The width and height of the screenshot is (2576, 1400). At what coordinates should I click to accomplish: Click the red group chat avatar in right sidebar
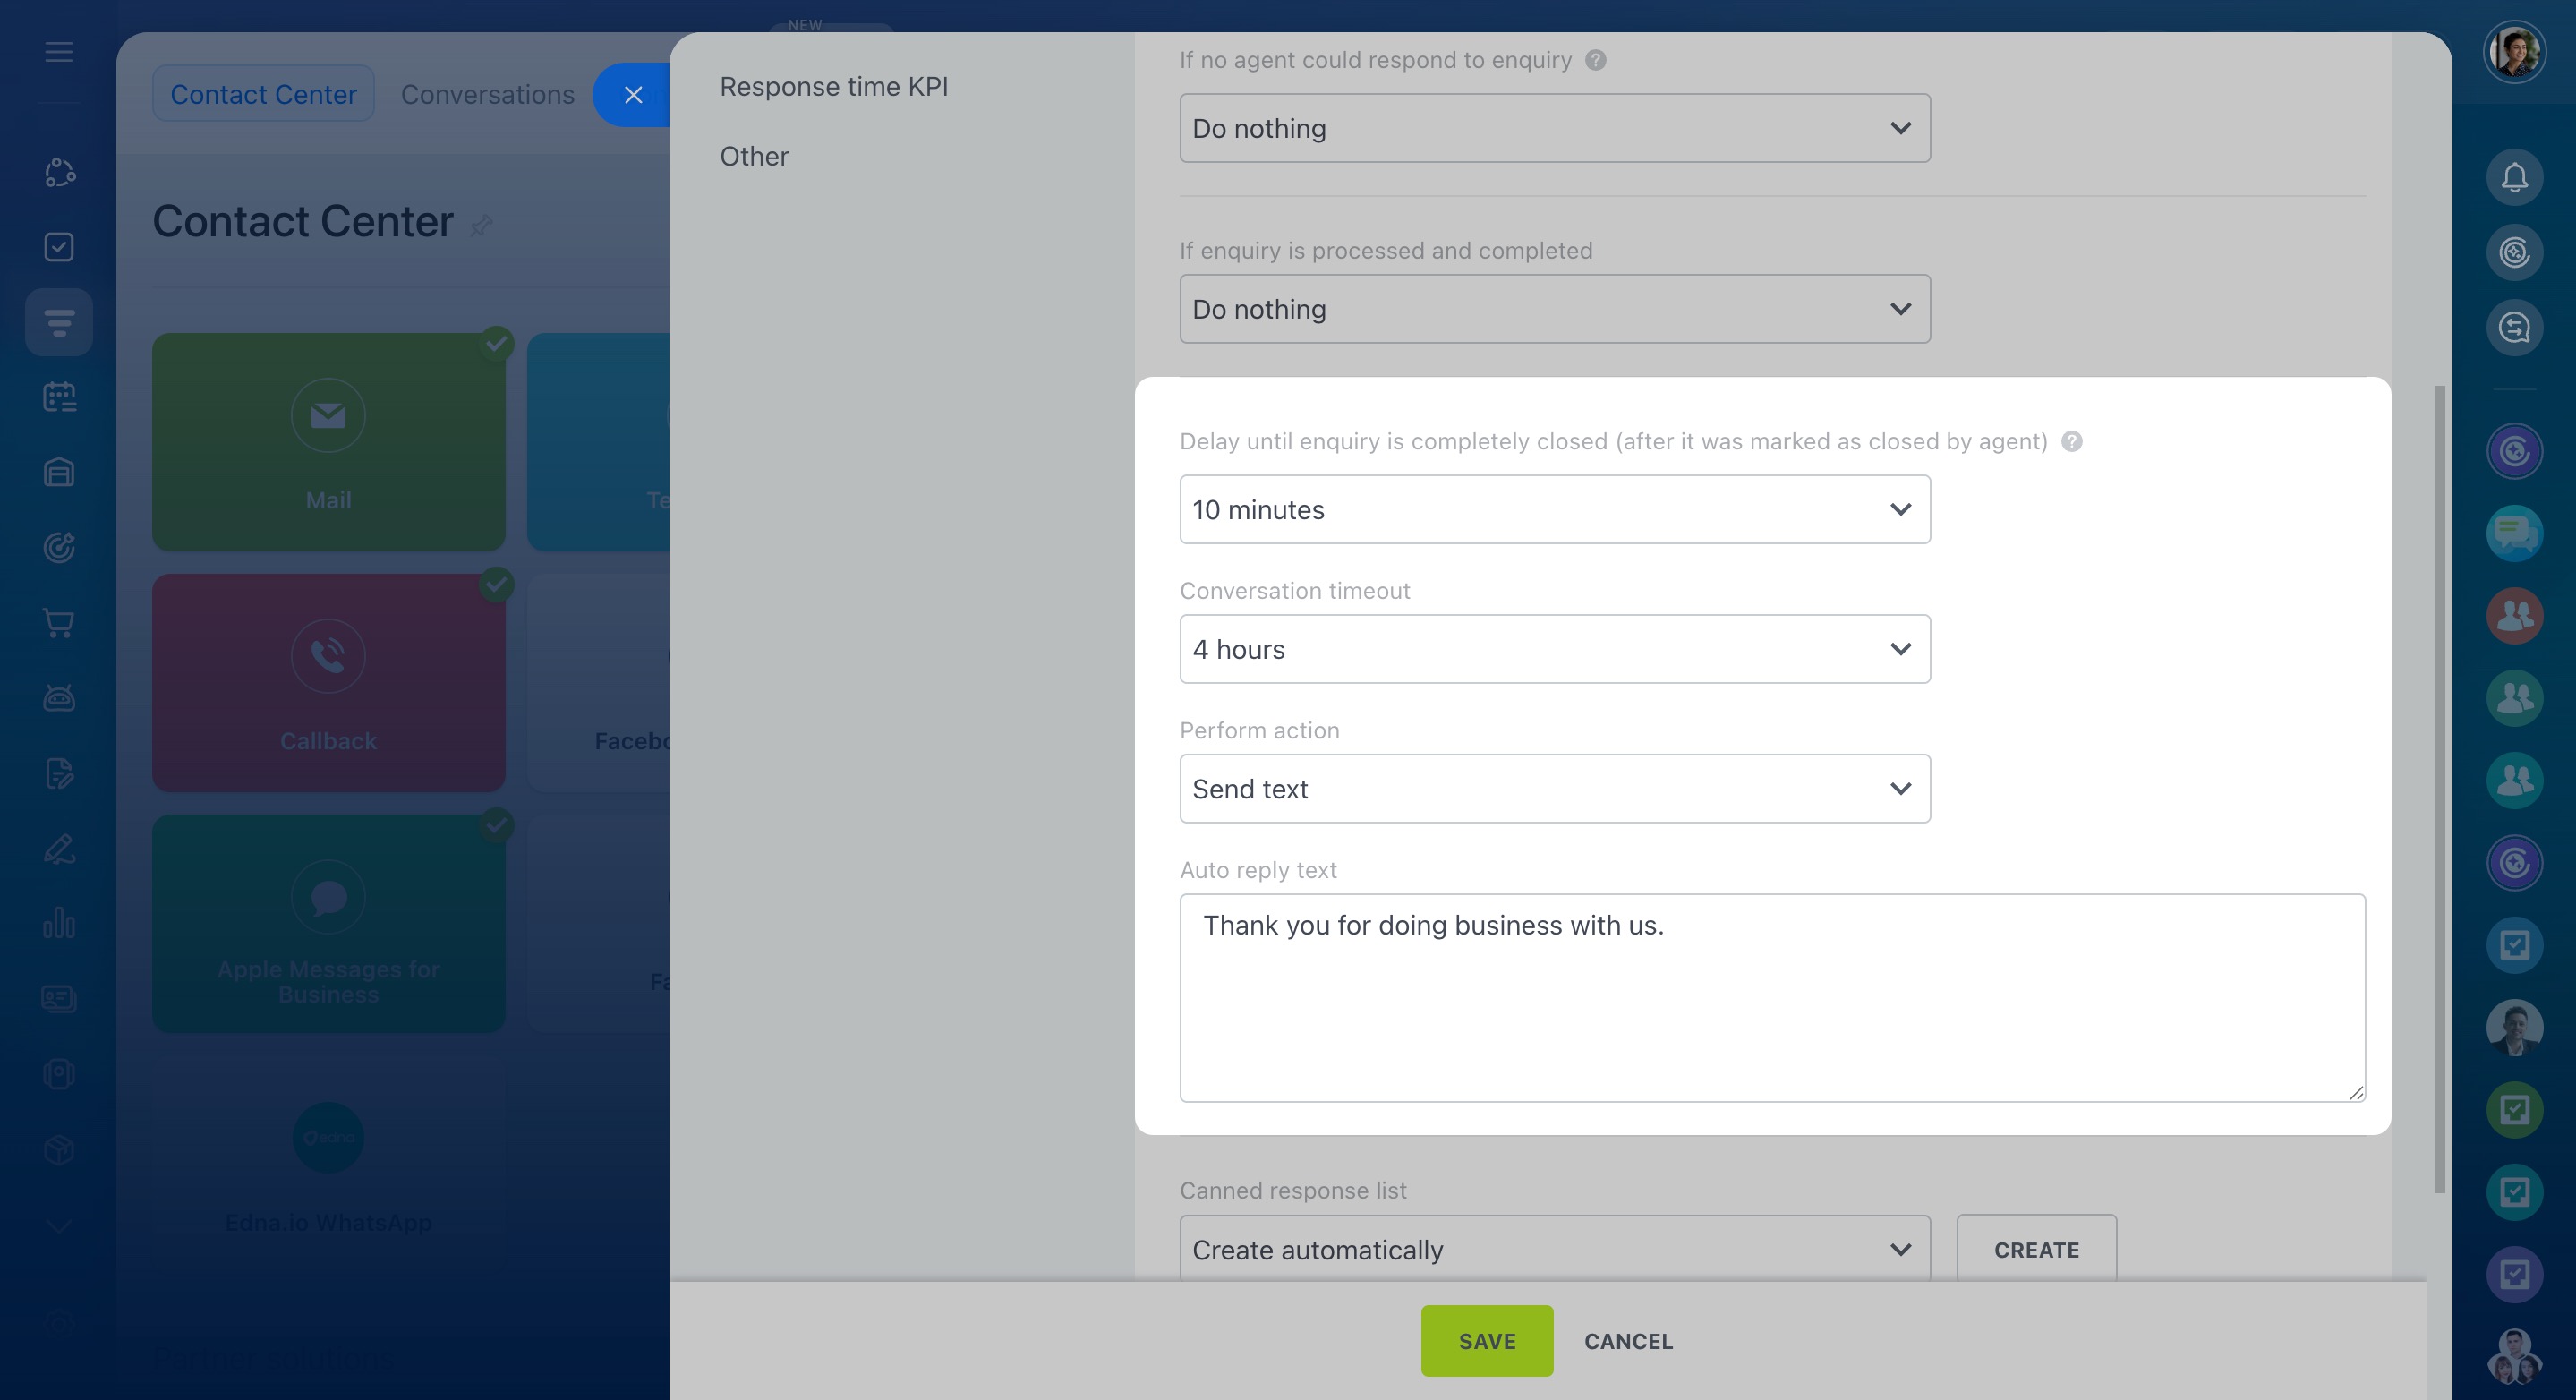coord(2514,616)
